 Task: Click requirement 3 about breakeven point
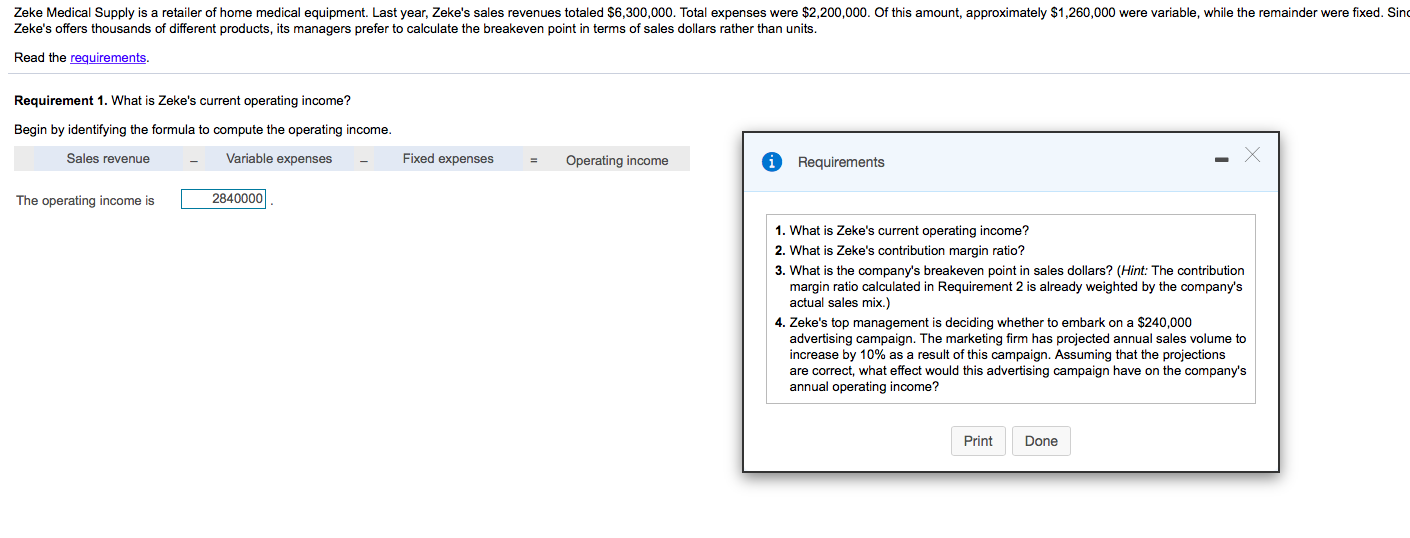[1010, 286]
